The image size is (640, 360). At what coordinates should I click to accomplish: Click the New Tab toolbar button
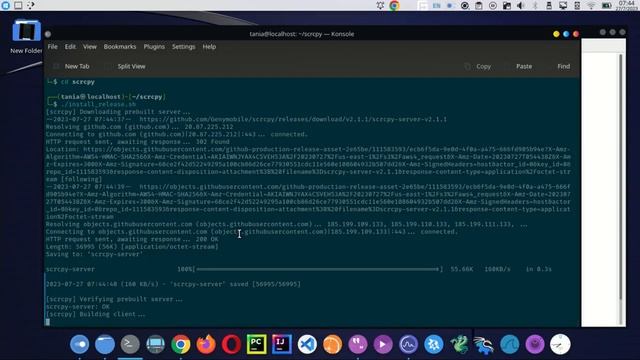(71, 66)
